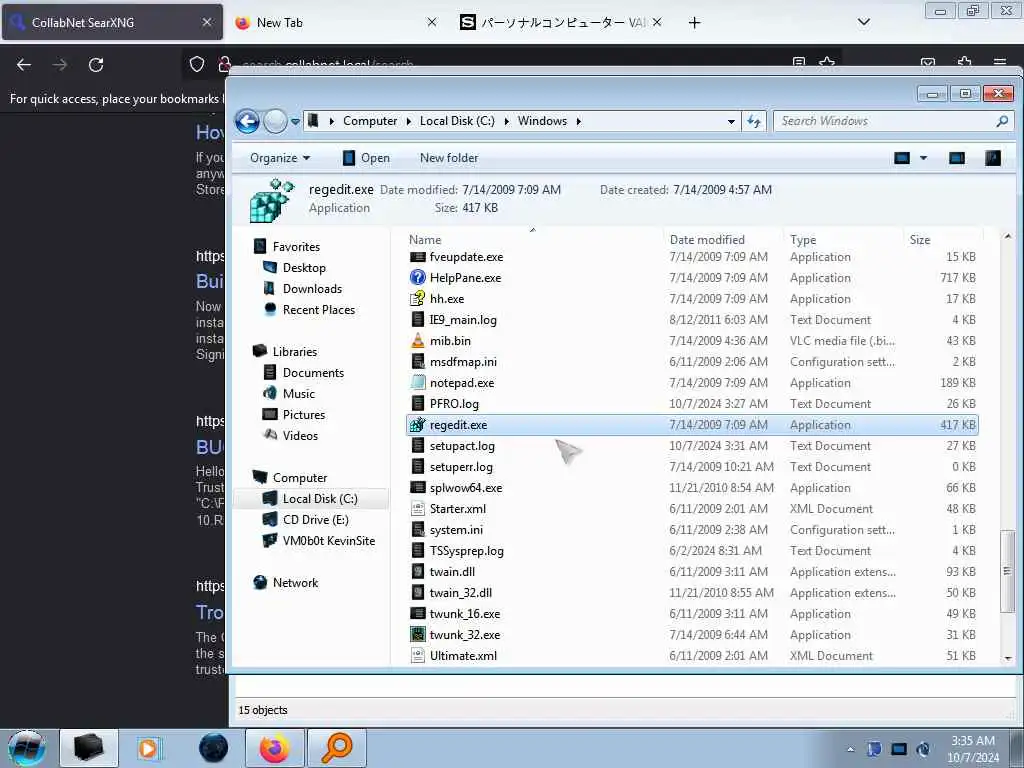Select Computer in the address breadcrumb
The width and height of the screenshot is (1024, 768).
pos(370,121)
